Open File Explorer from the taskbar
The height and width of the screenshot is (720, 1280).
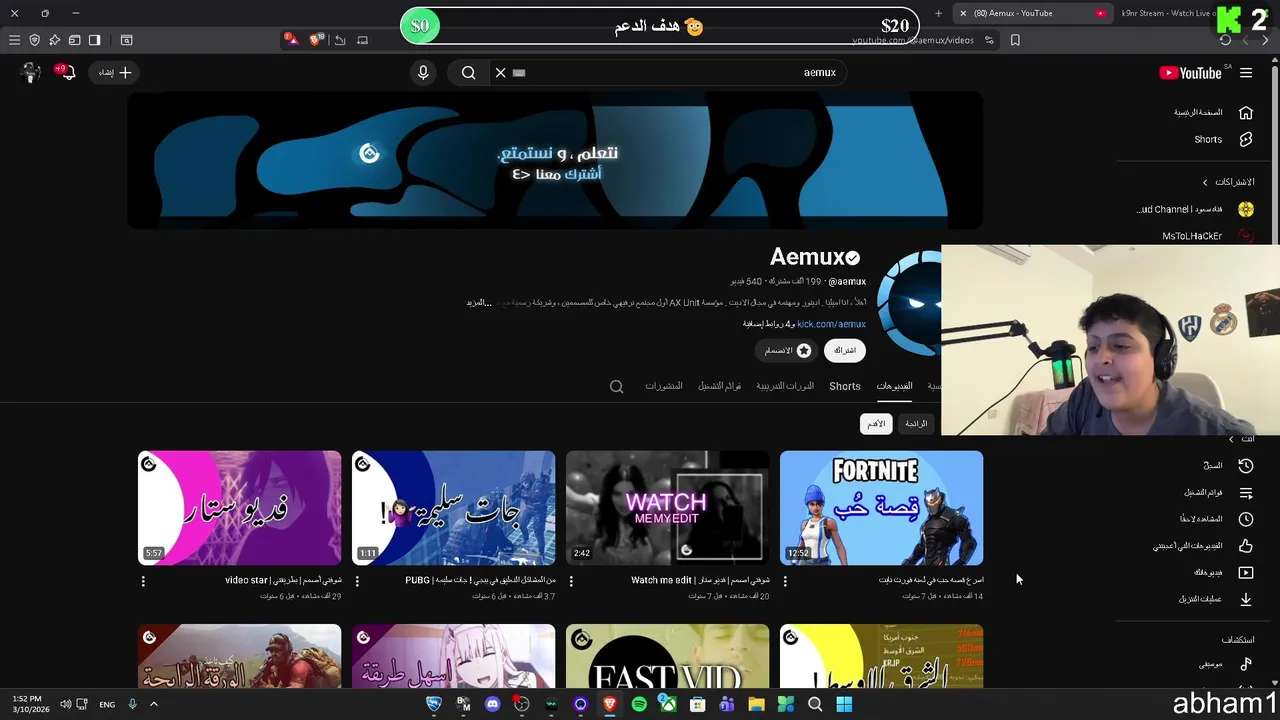(756, 705)
